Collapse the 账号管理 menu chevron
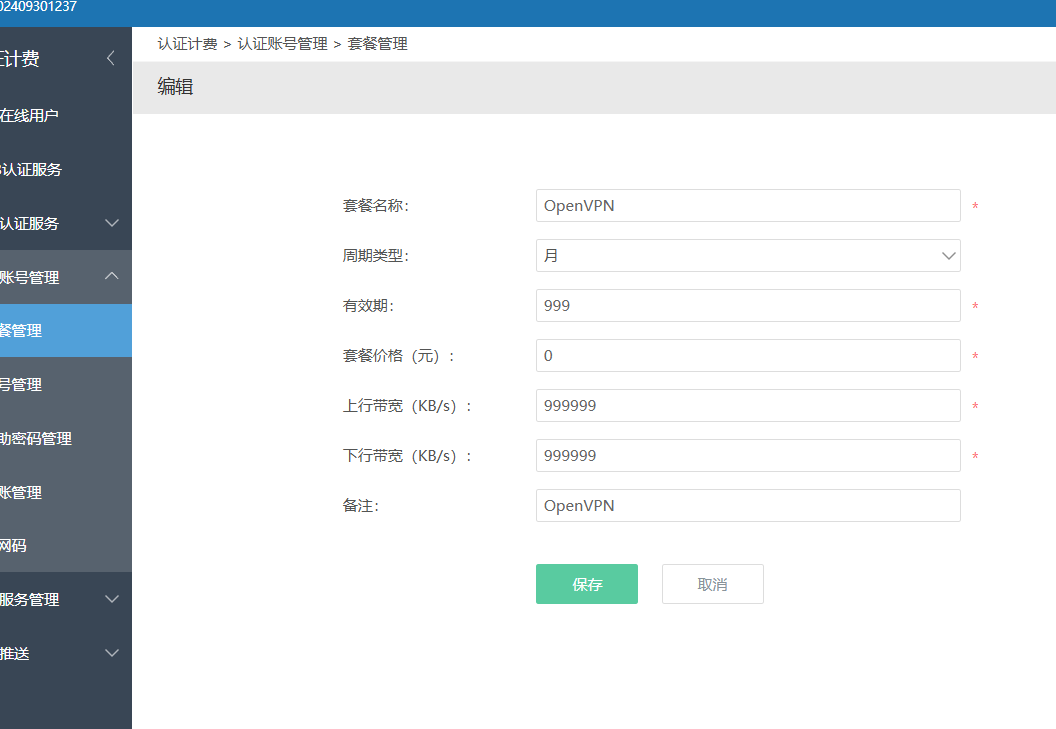This screenshot has width=1056, height=729. pos(112,276)
